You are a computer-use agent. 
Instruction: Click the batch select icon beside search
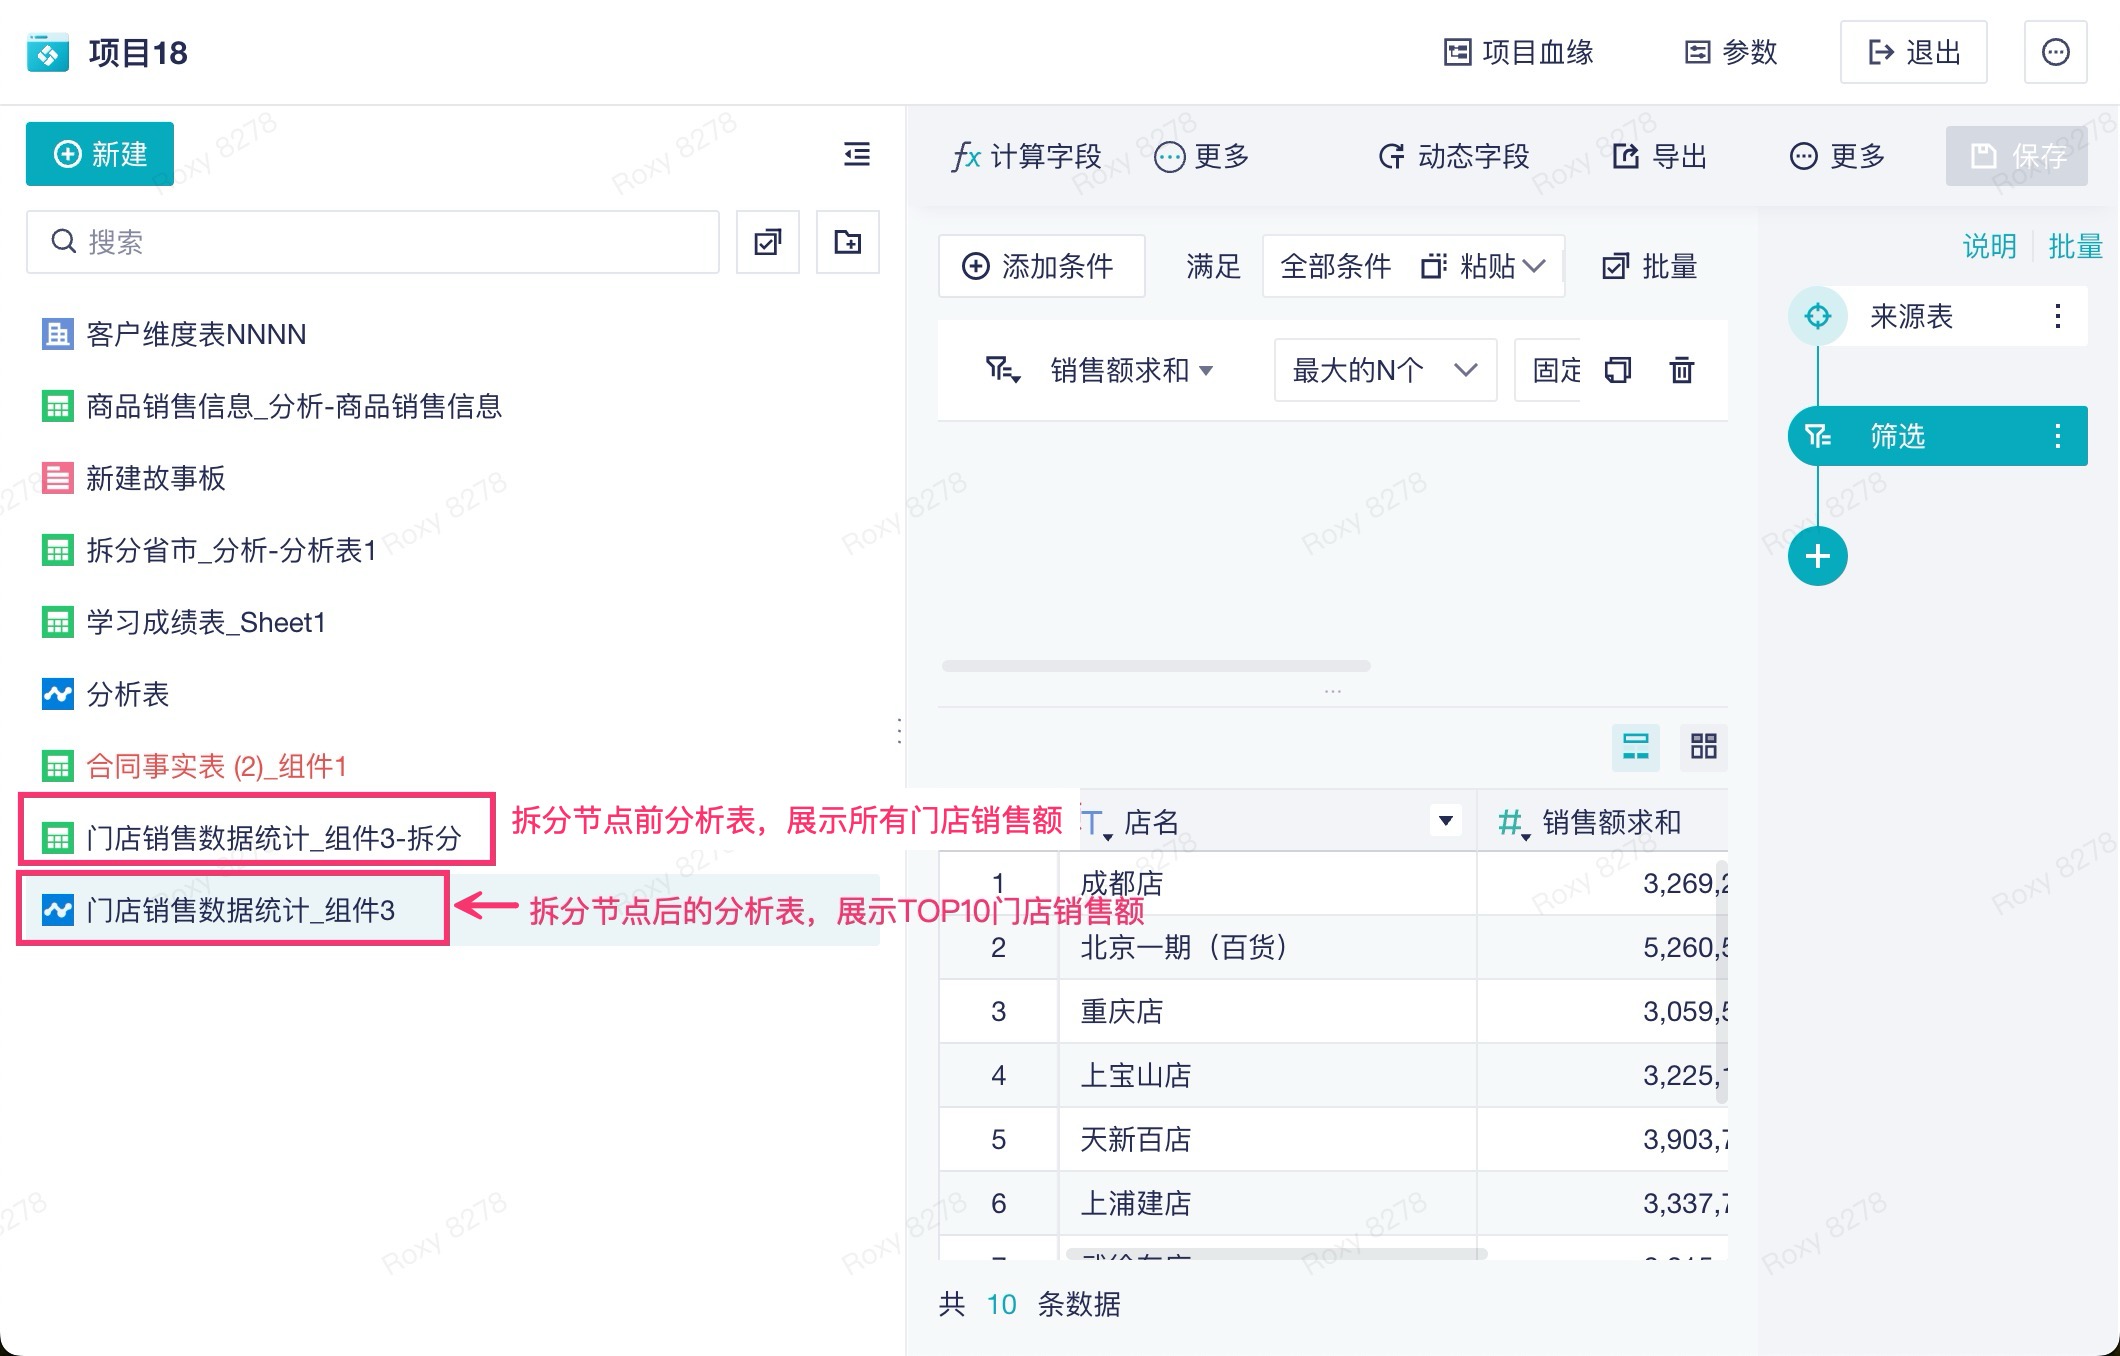pos(767,242)
